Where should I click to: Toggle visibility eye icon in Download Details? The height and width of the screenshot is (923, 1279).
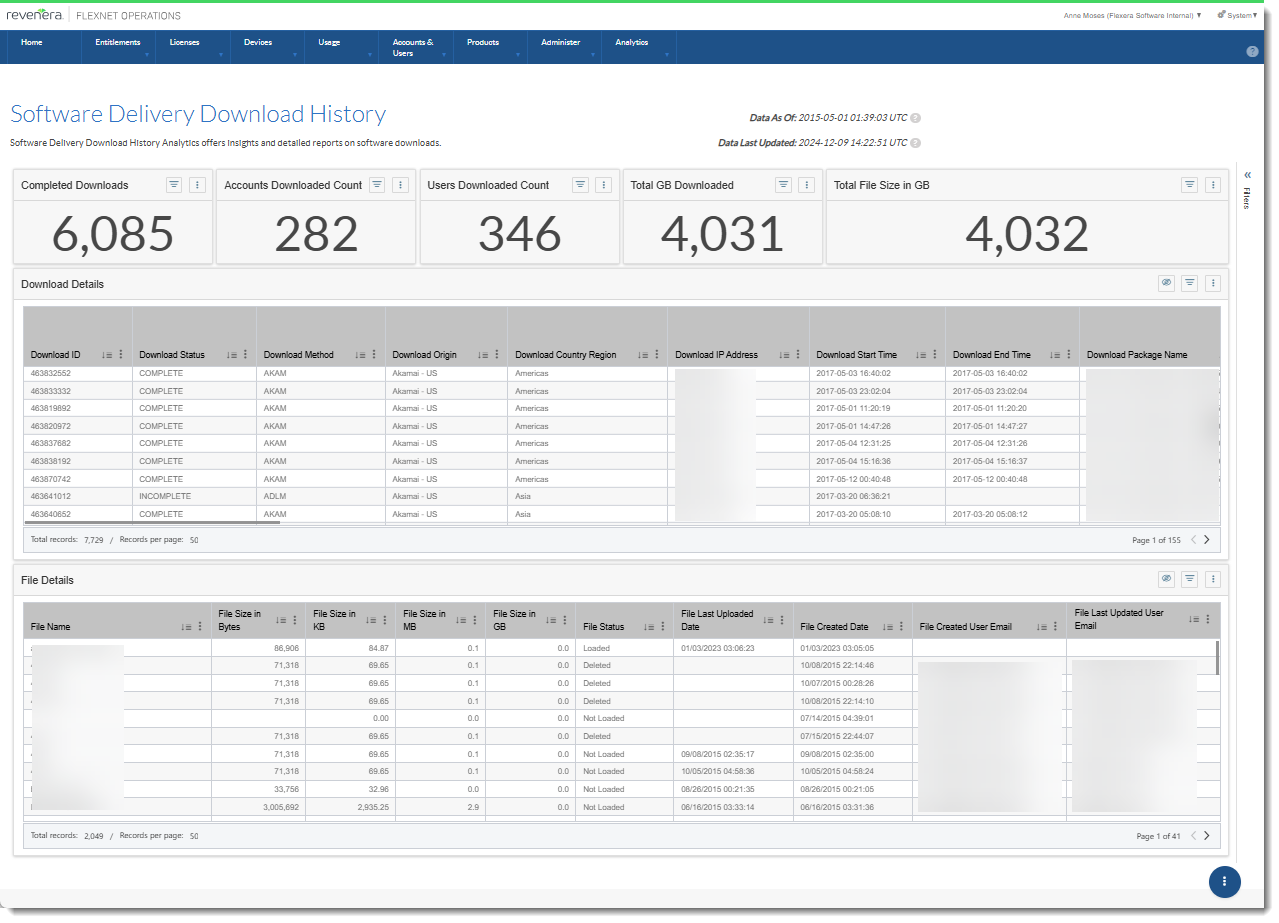1166,284
